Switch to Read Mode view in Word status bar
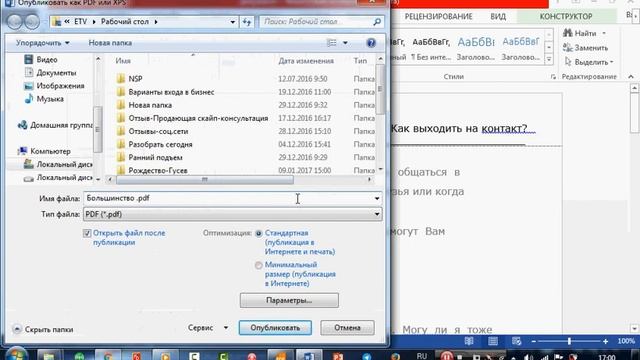Screen dimensions: 640x360 point(469,341)
